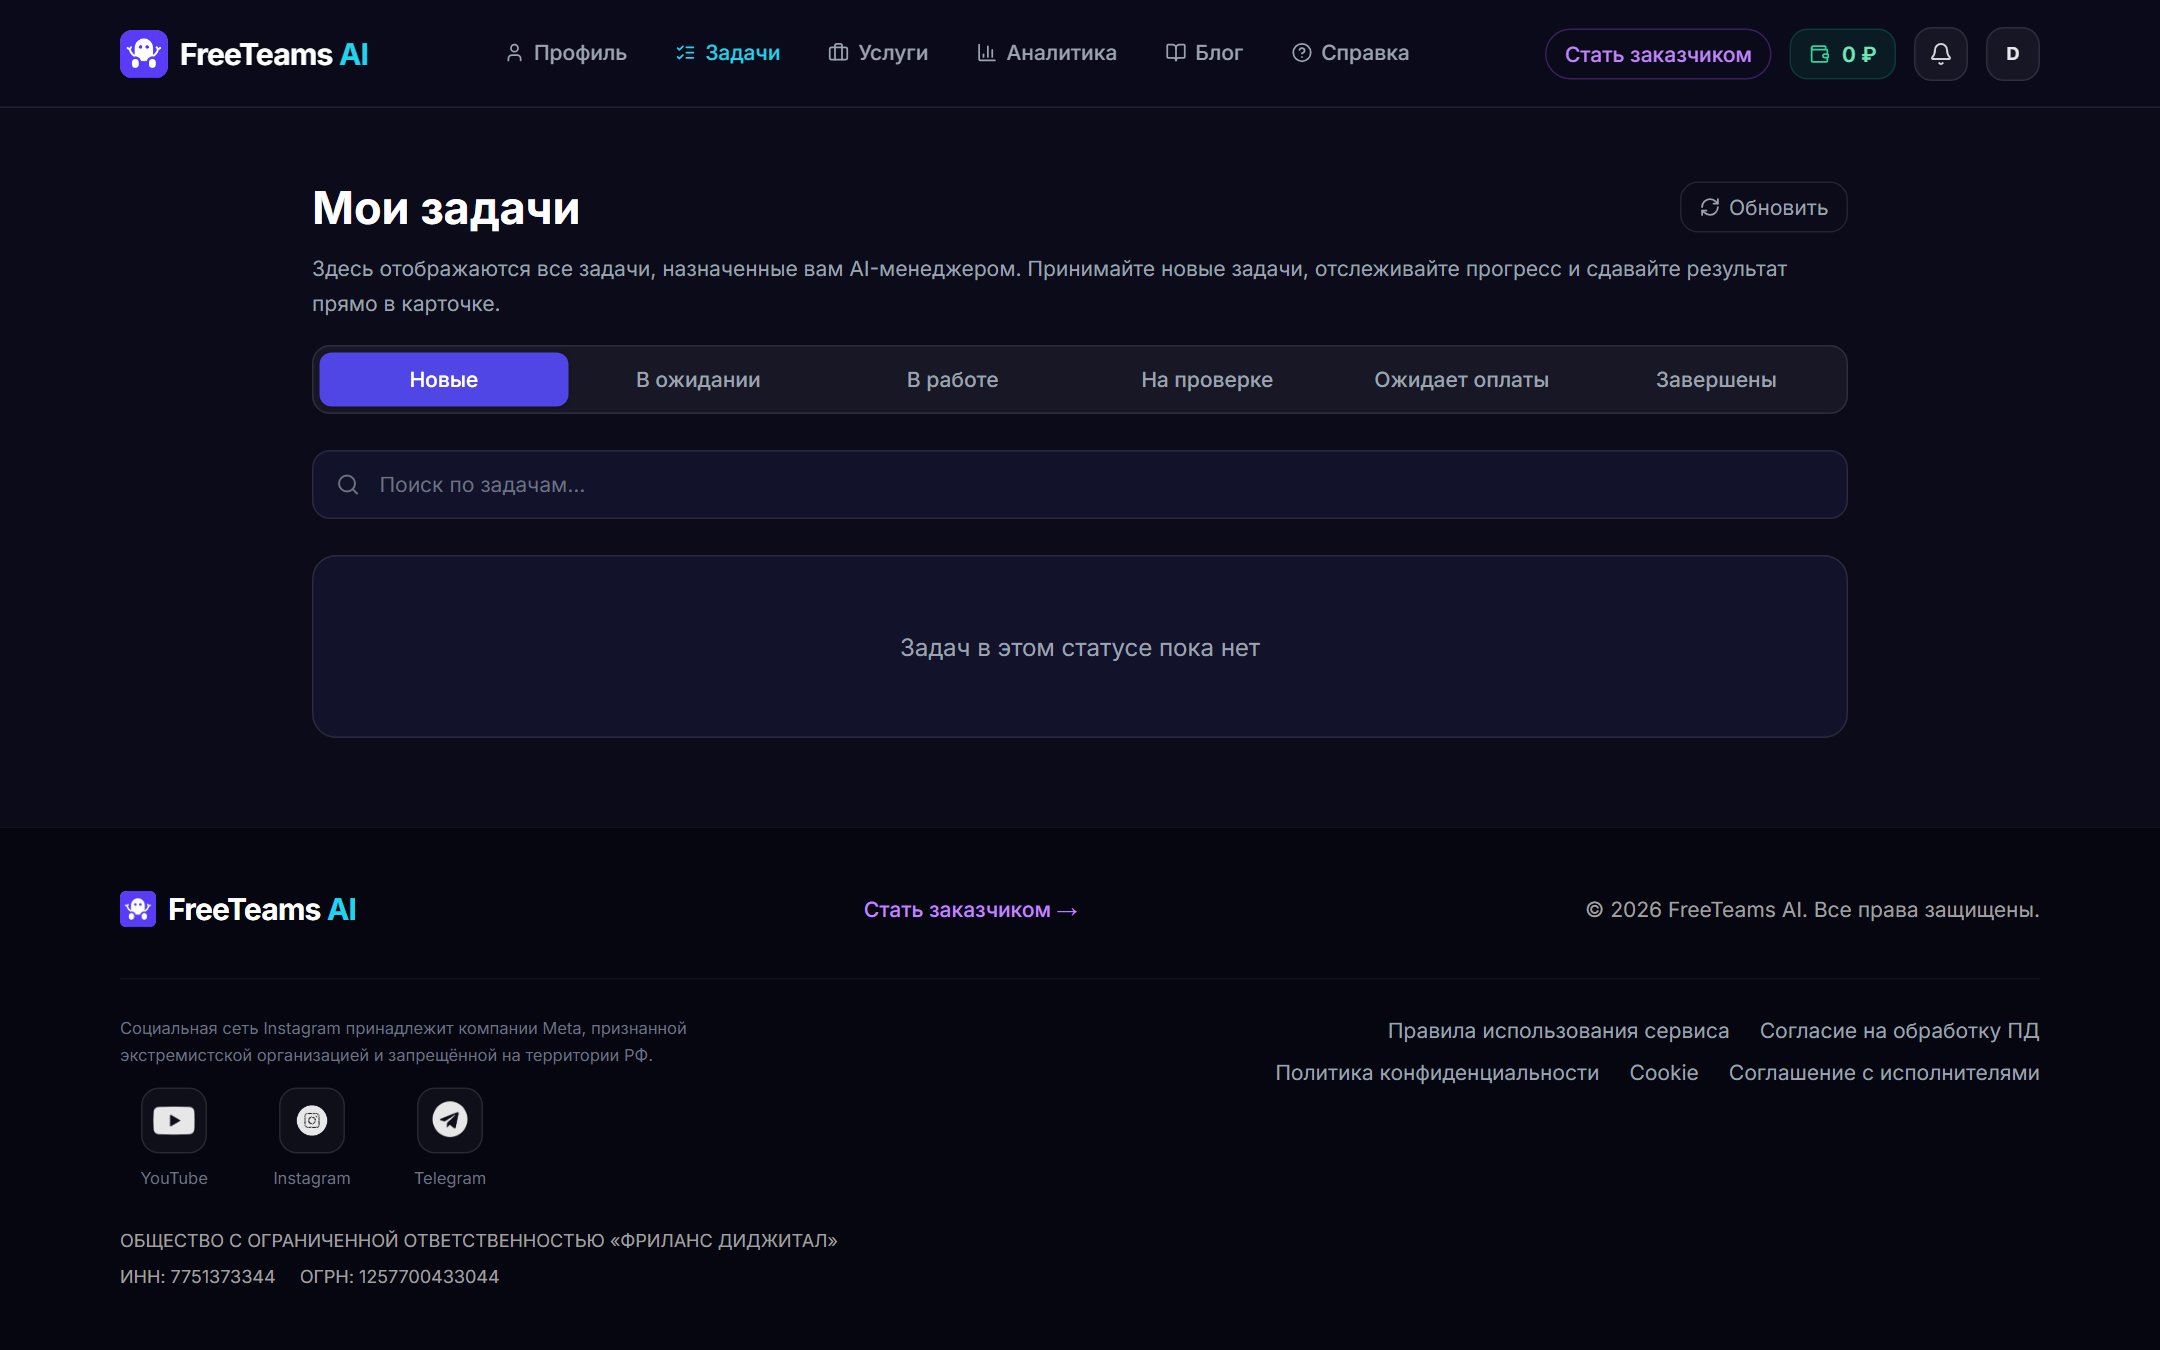
Task: Open Задачи navigation item
Action: [x=728, y=53]
